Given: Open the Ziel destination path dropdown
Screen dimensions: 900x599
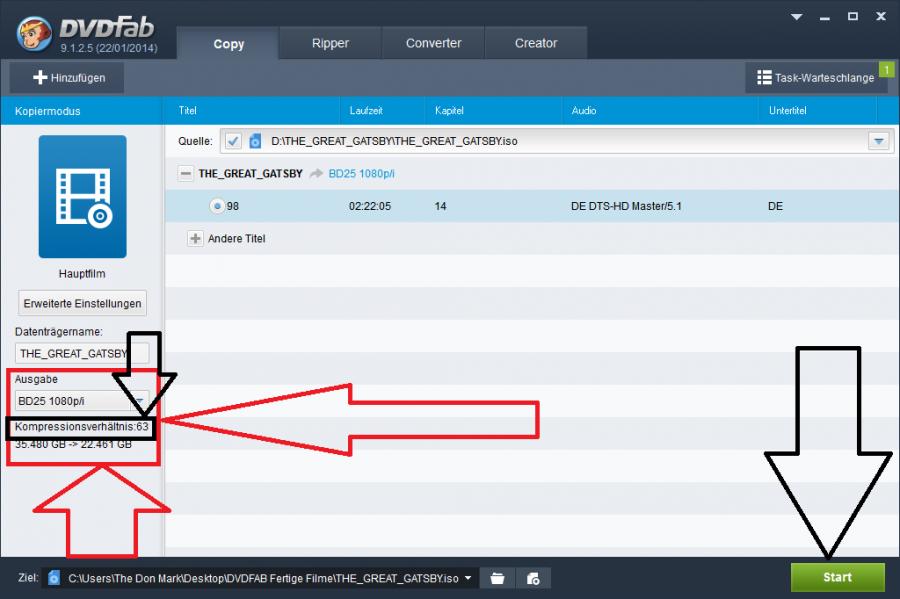Looking at the screenshot, I should pos(468,578).
